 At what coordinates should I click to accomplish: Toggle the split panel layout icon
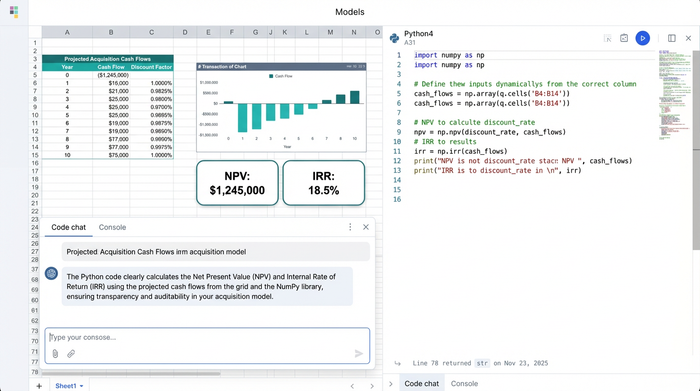[671, 38]
